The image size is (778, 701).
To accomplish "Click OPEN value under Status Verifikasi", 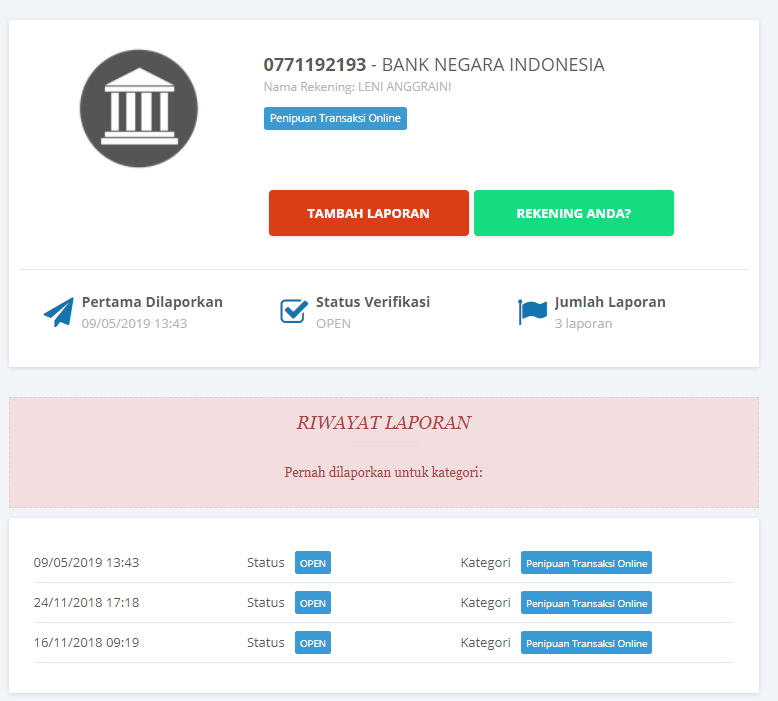I will [333, 323].
